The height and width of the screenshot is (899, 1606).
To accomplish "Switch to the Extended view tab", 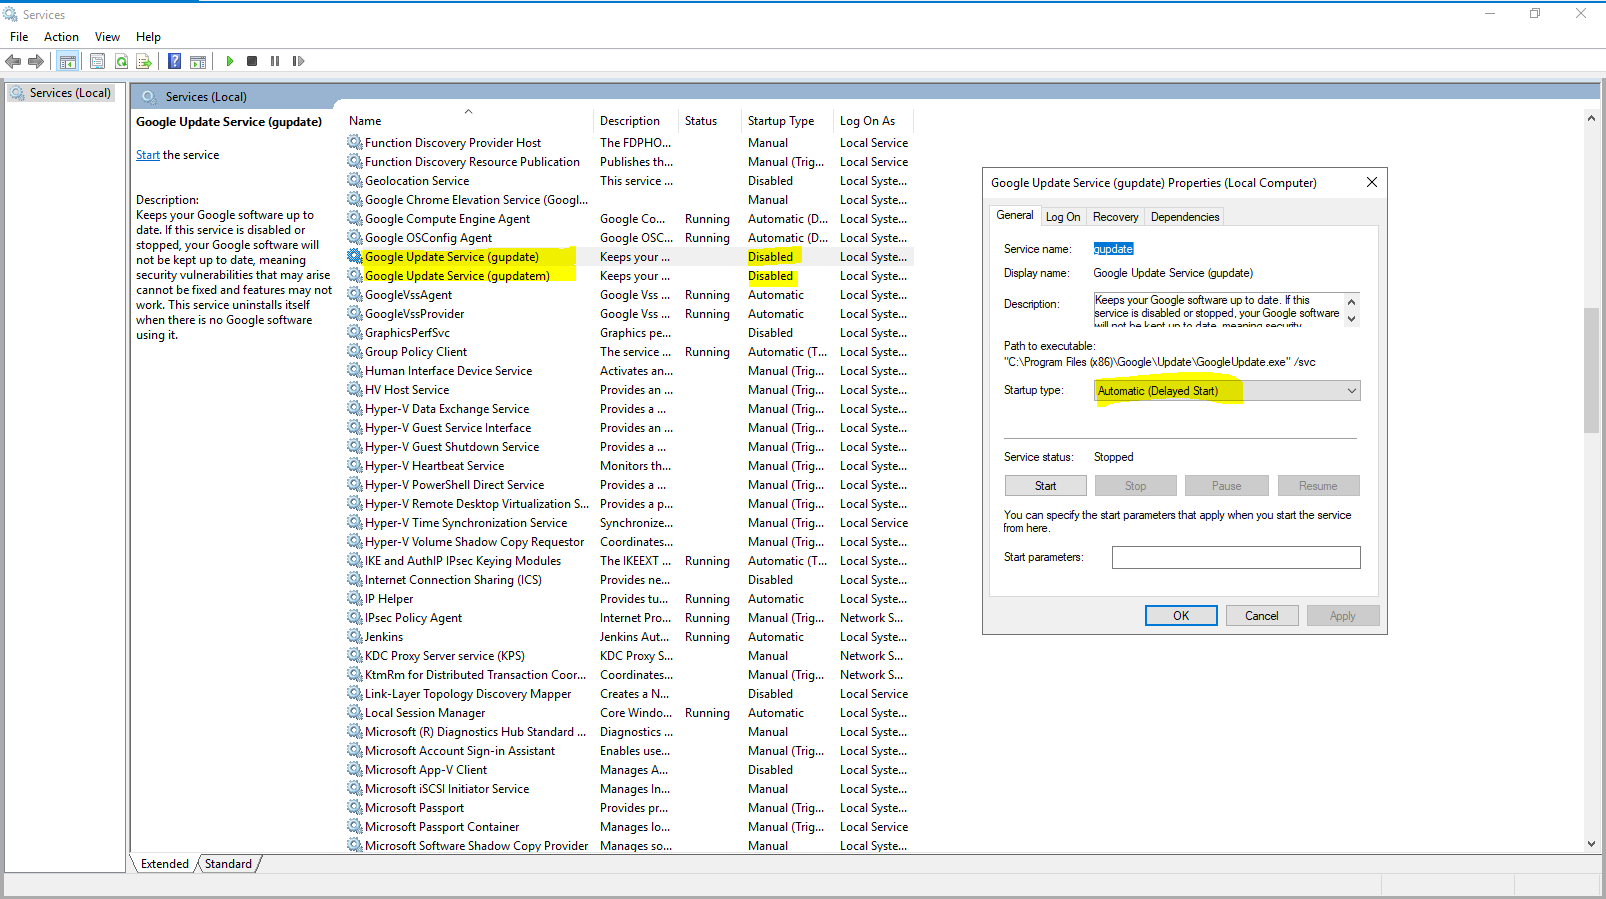I will [165, 864].
